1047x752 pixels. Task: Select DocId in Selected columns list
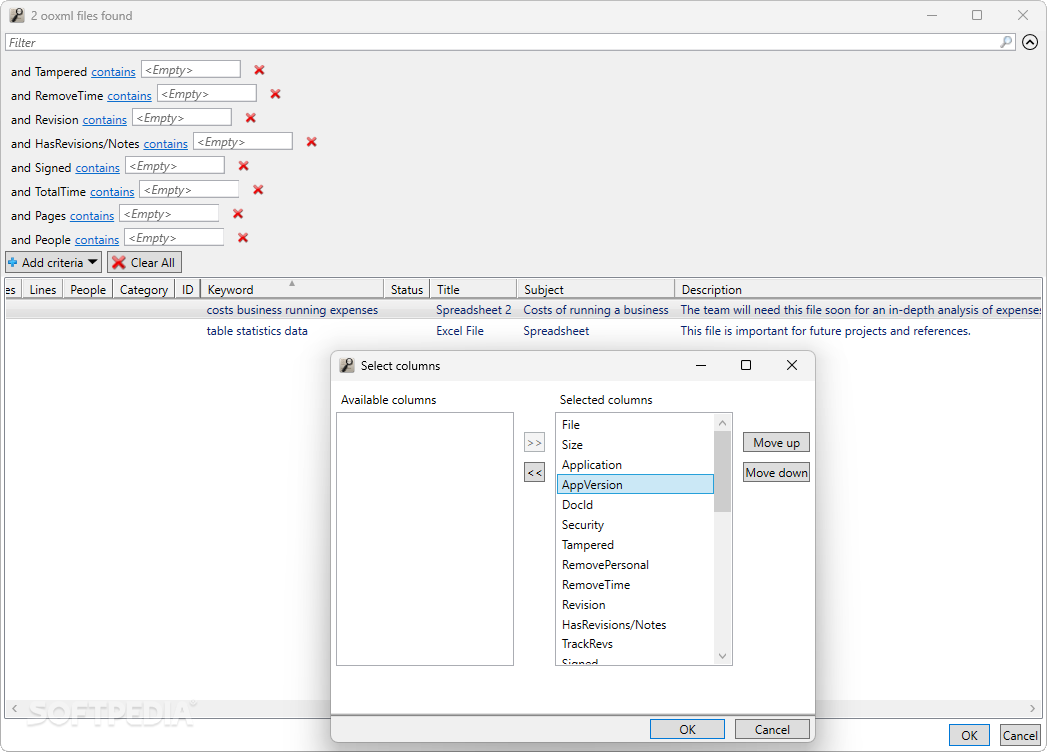tap(635, 505)
